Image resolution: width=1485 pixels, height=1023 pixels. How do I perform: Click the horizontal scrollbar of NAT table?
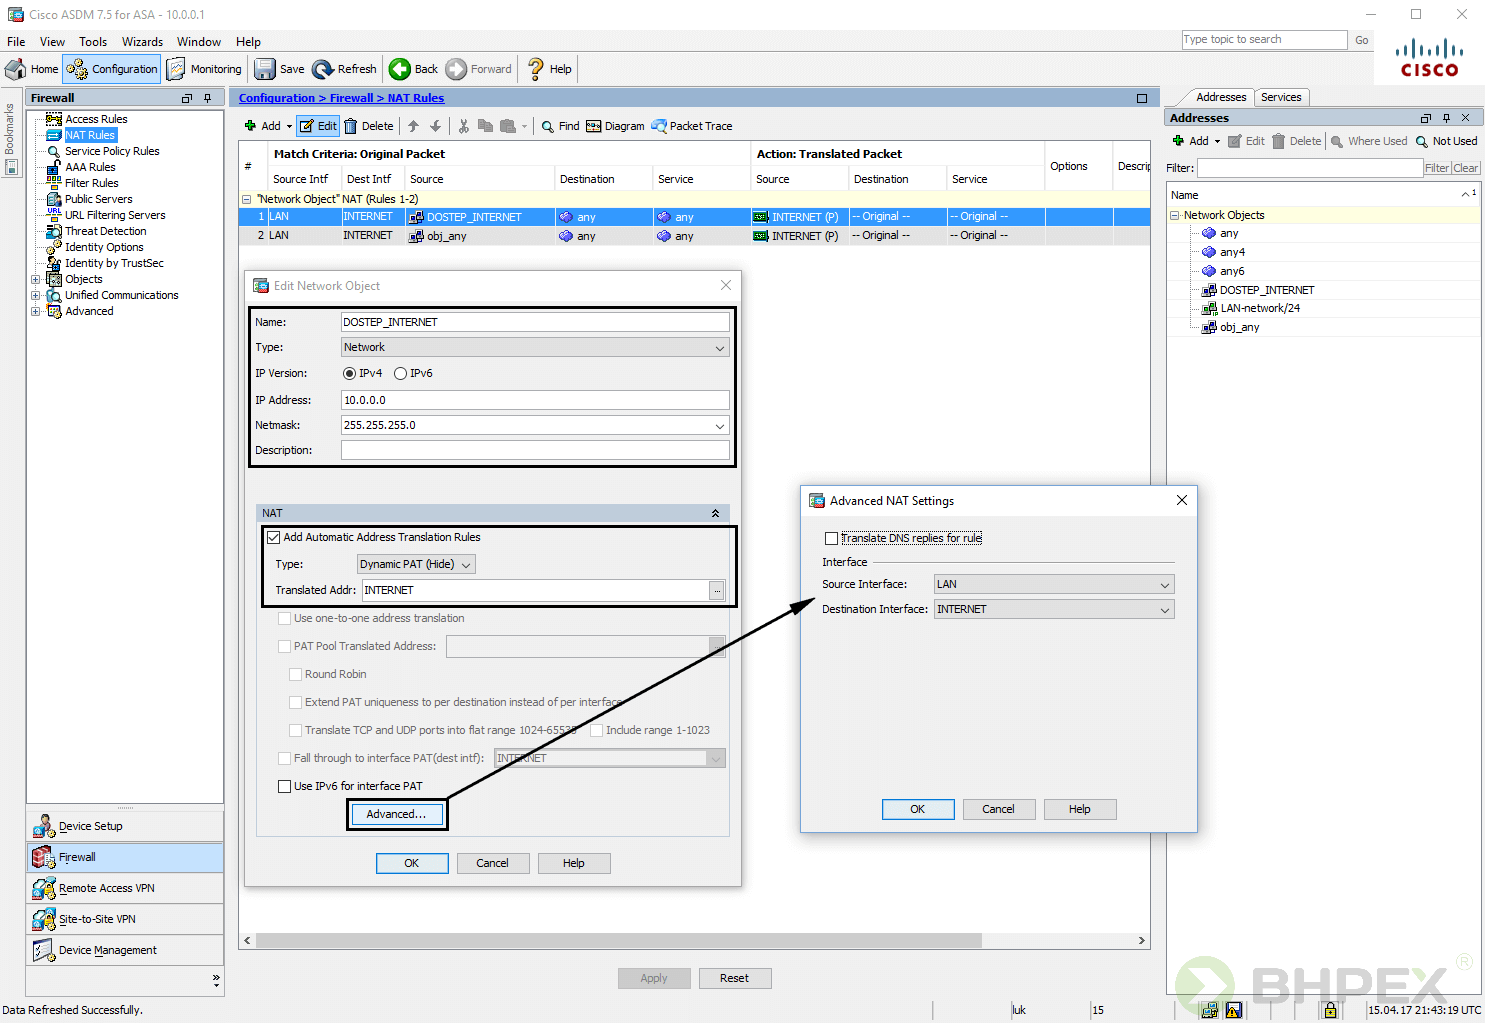coord(619,941)
